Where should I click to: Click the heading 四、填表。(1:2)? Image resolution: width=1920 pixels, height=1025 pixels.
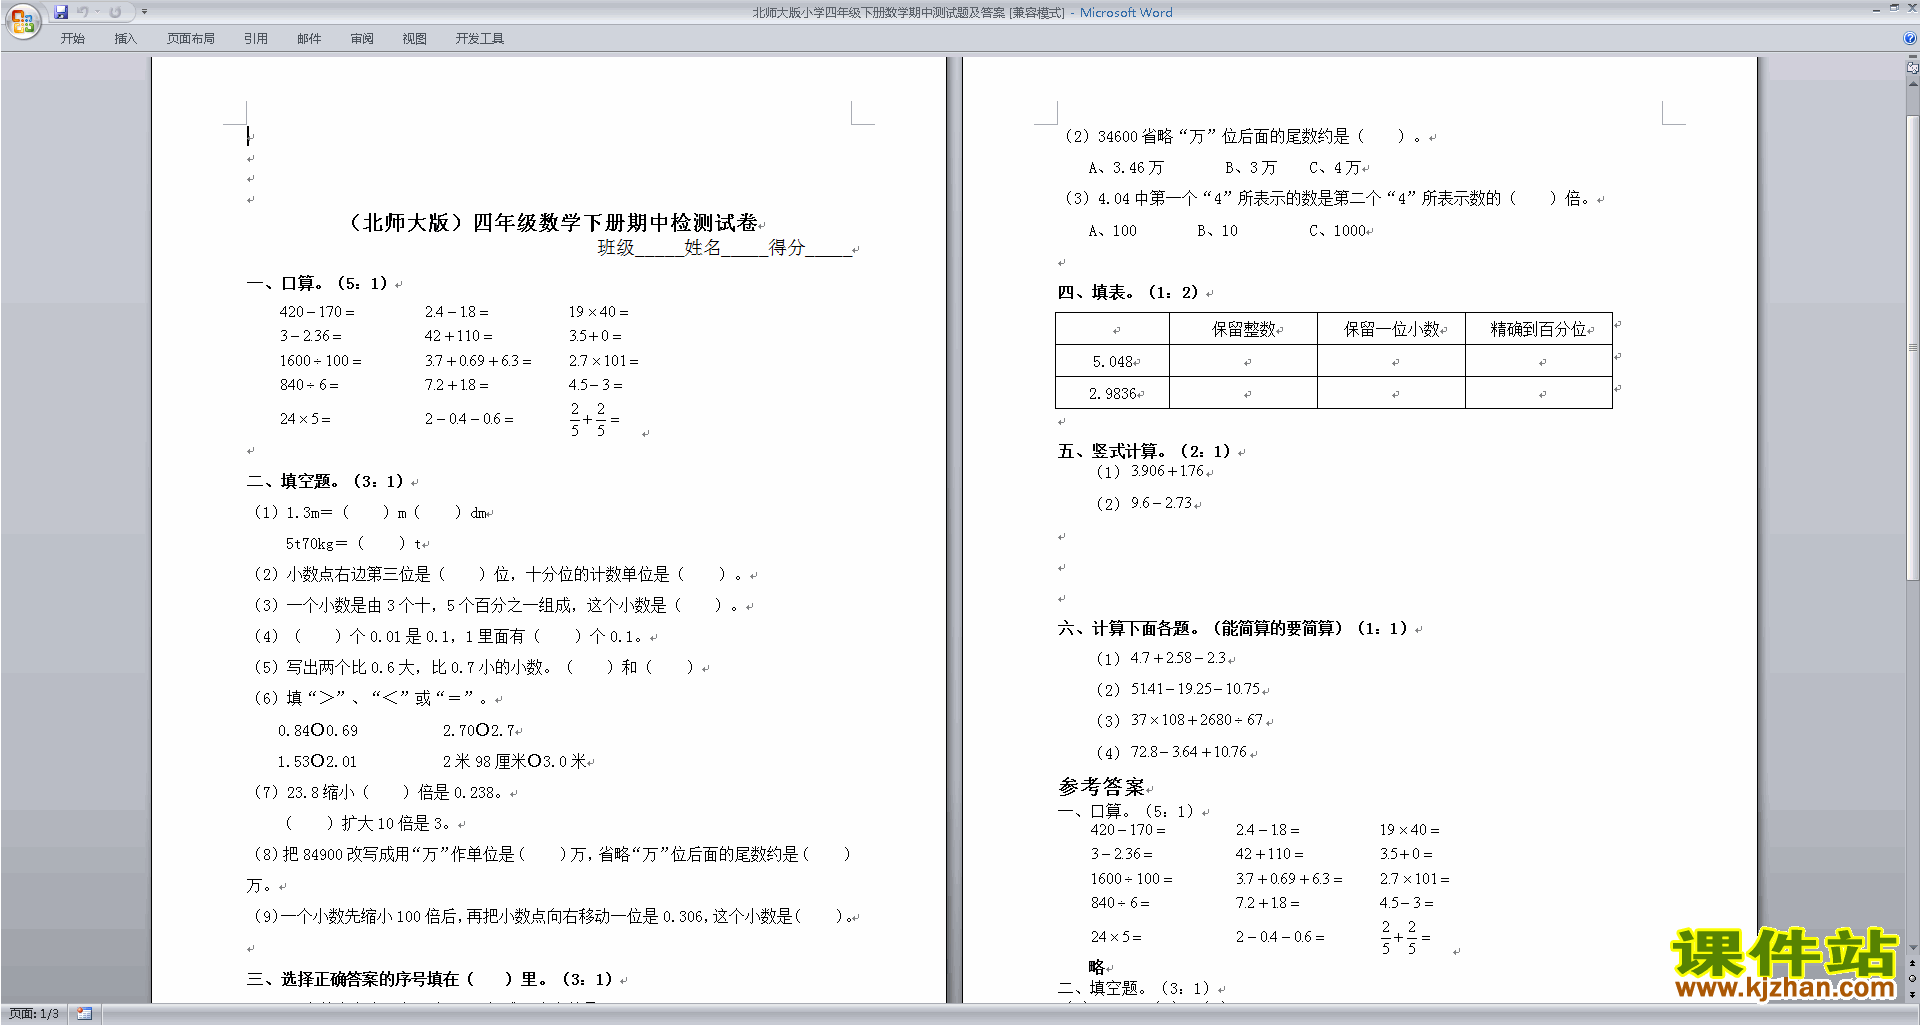tap(1128, 292)
